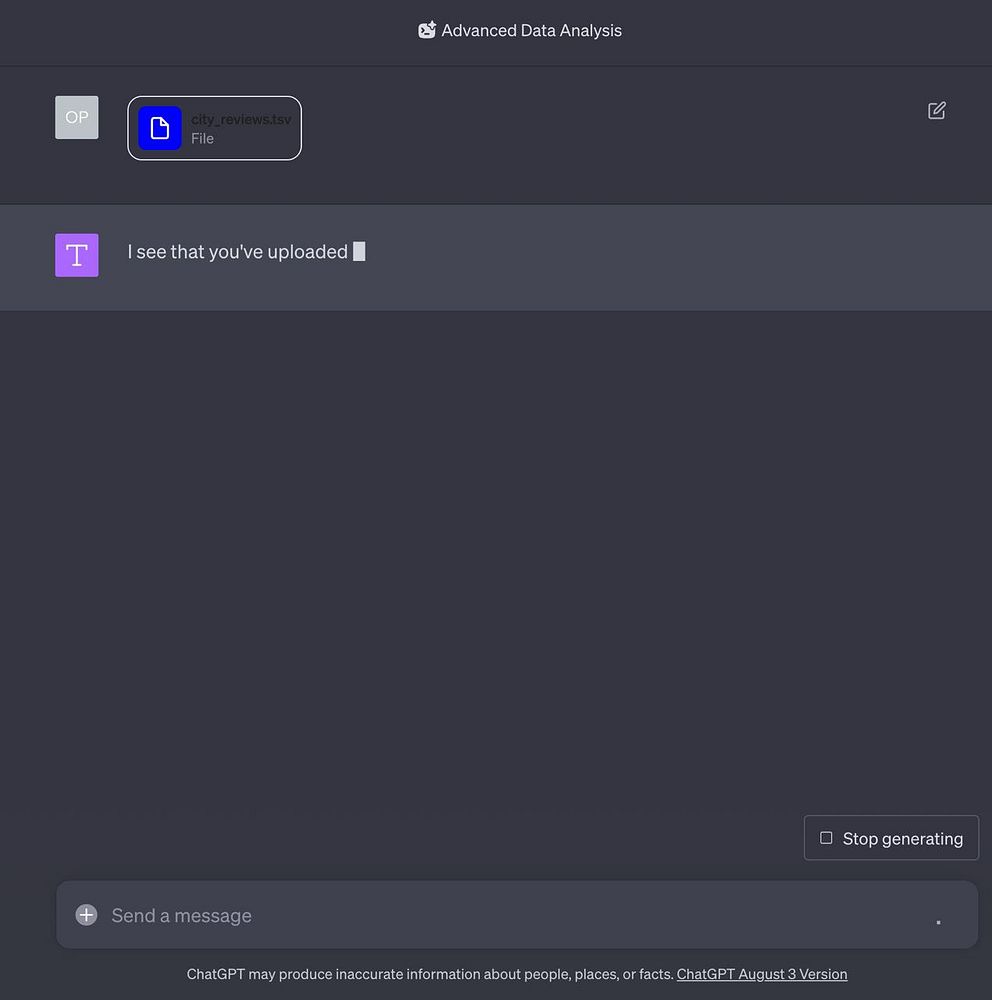Click the city_reviews.tsv filename text

[241, 119]
